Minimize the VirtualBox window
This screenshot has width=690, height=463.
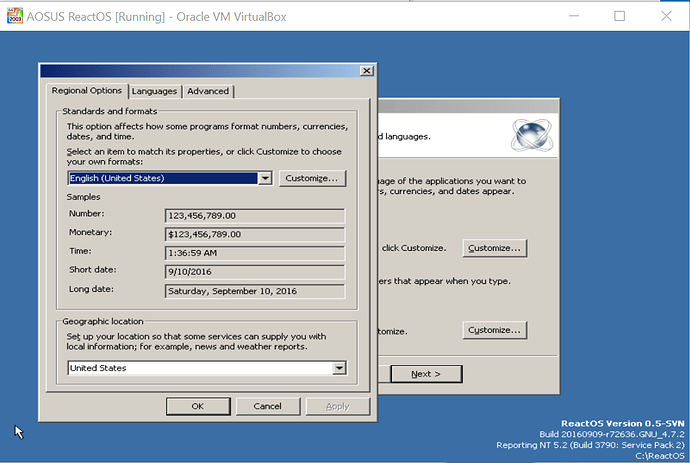(x=571, y=16)
